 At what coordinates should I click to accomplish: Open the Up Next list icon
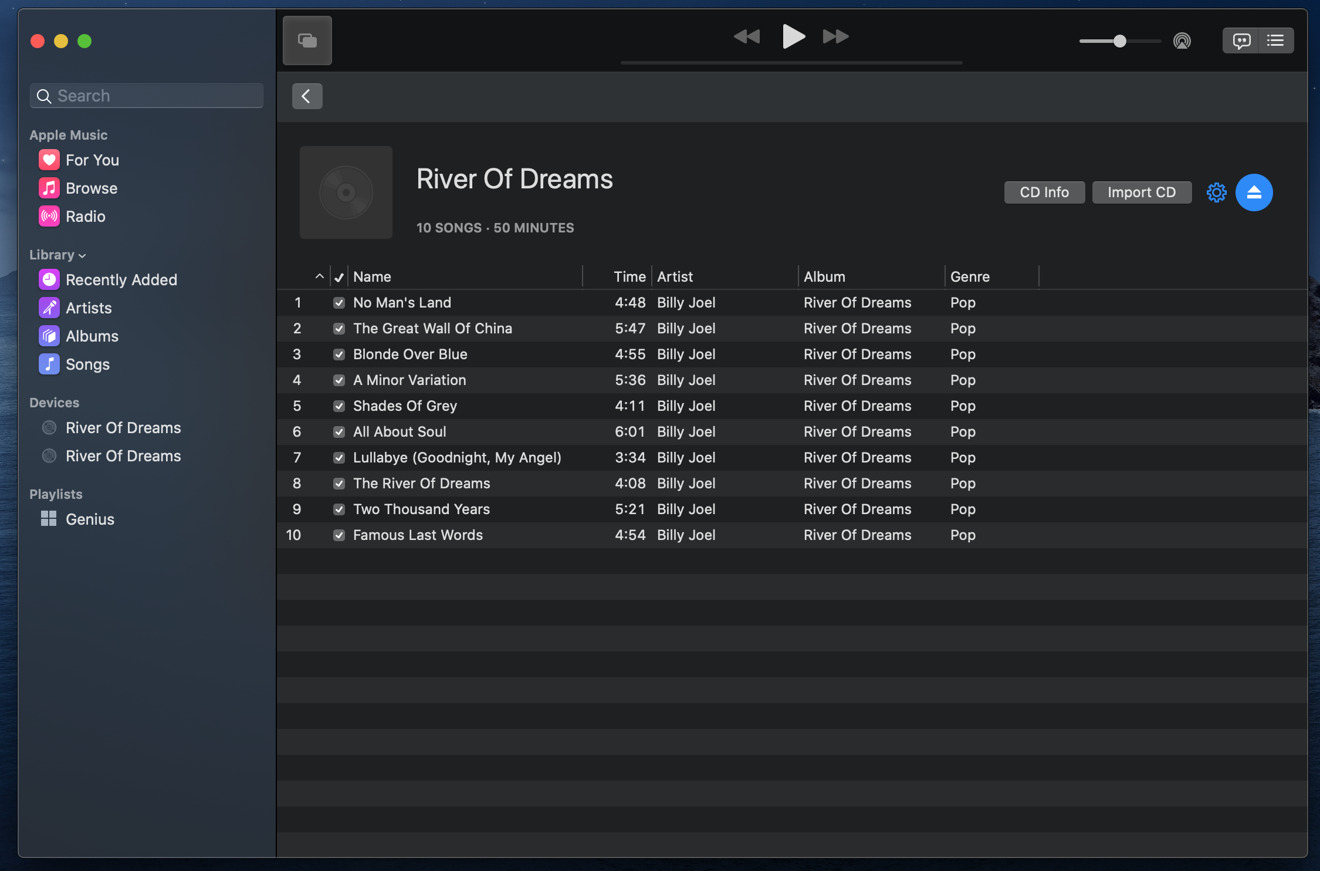(x=1276, y=41)
